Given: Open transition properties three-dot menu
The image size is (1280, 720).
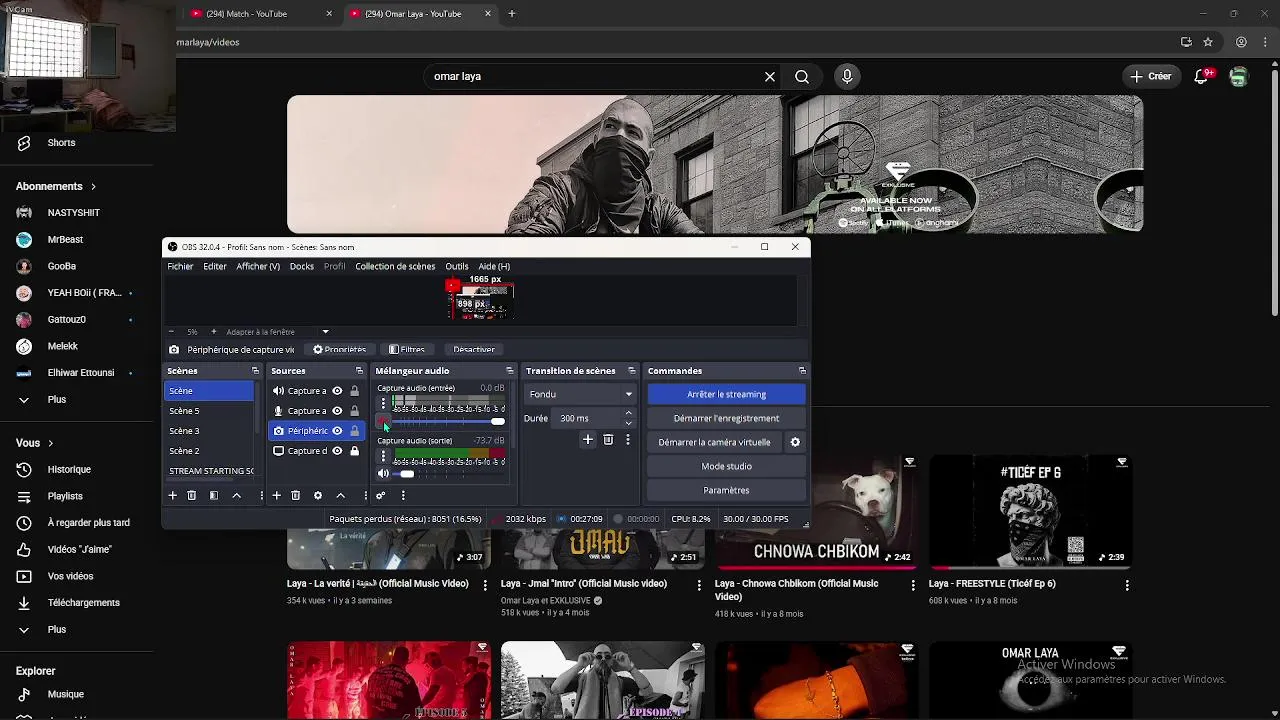Looking at the screenshot, I should point(628,440).
